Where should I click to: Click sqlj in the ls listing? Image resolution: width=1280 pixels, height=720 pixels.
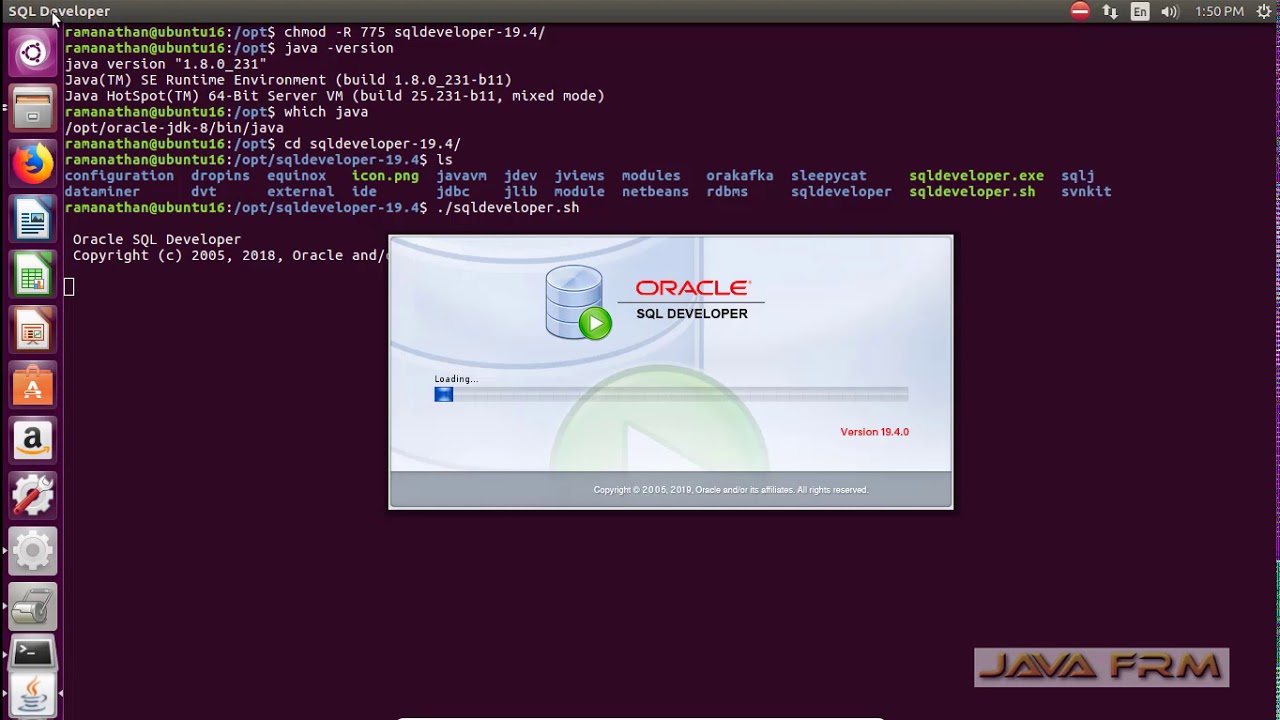pos(1077,176)
